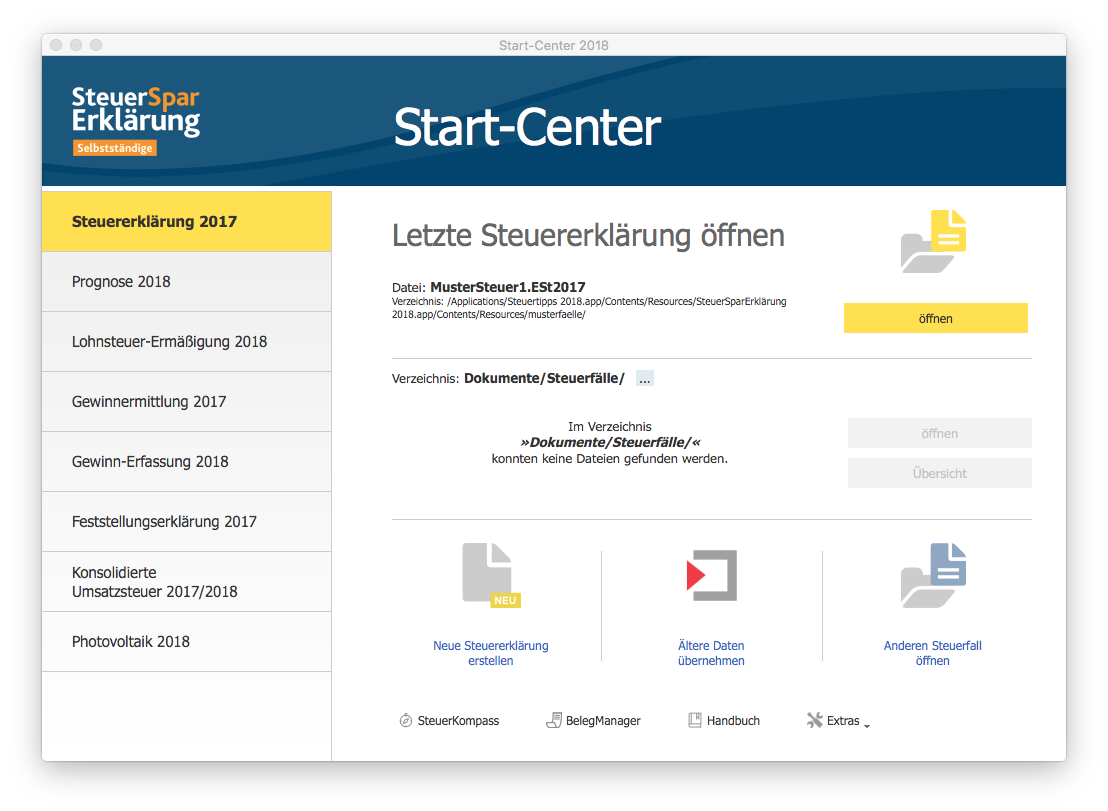Viewport: 1108px width, 811px height.
Task: Select the Photovoltaik 2018 tab
Action: pos(187,641)
